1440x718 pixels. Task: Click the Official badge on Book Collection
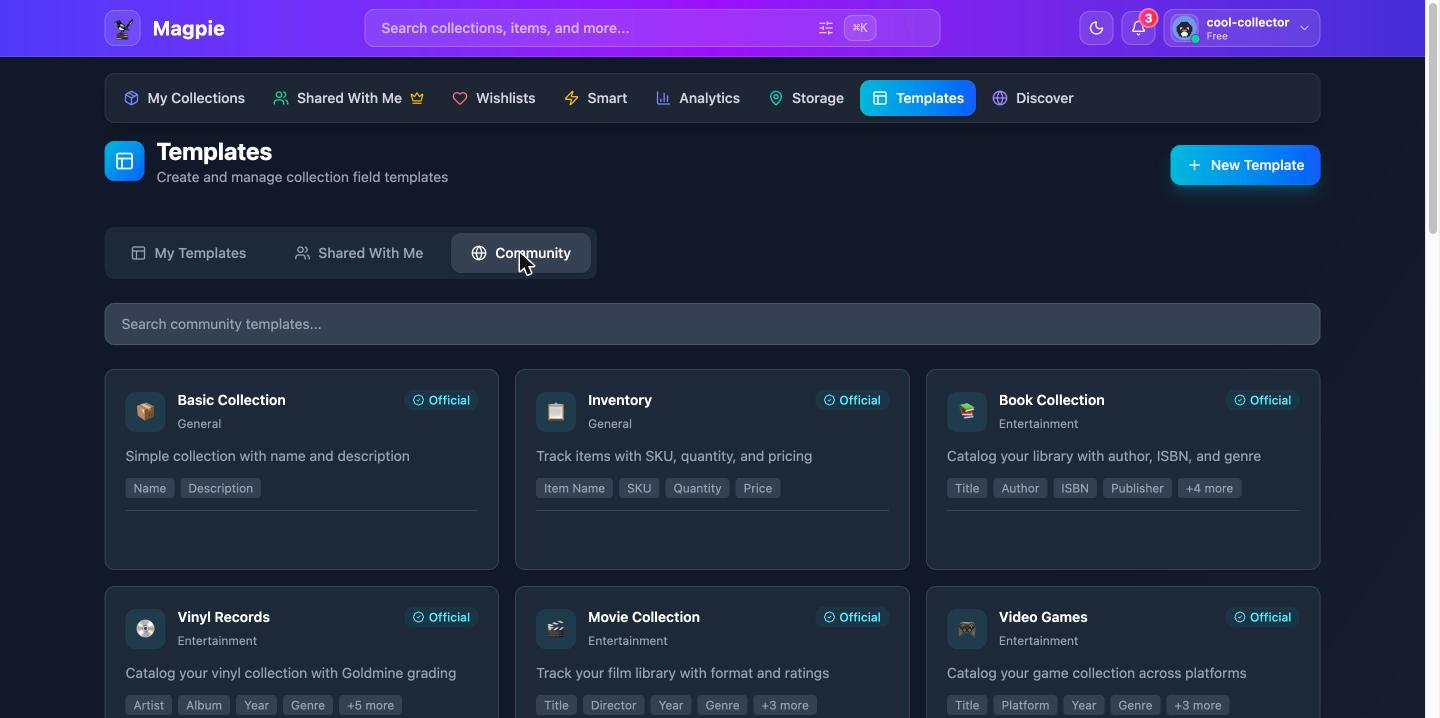[x=1263, y=400]
